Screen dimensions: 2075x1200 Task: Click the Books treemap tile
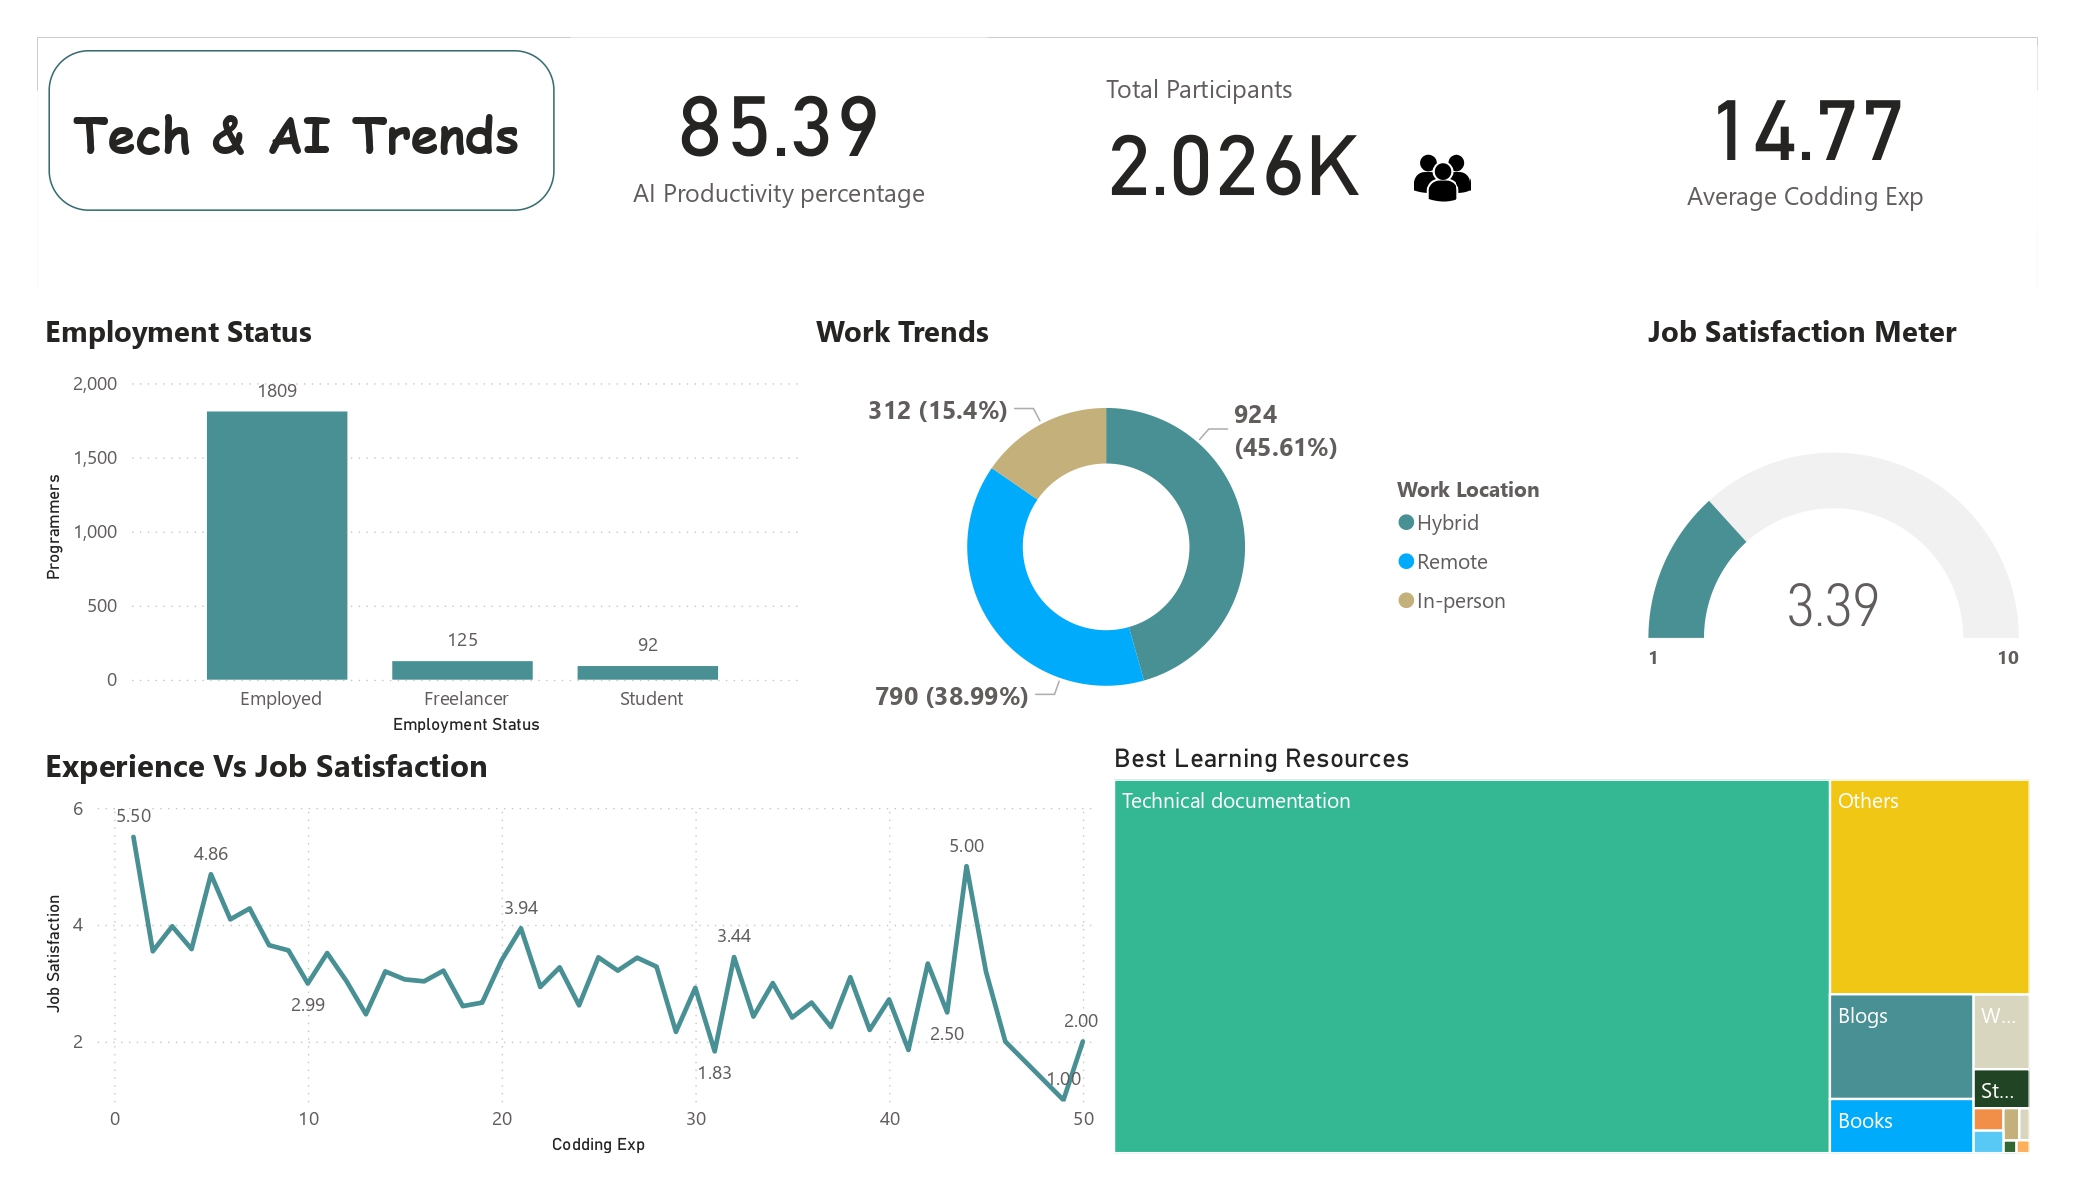coord(1901,1126)
